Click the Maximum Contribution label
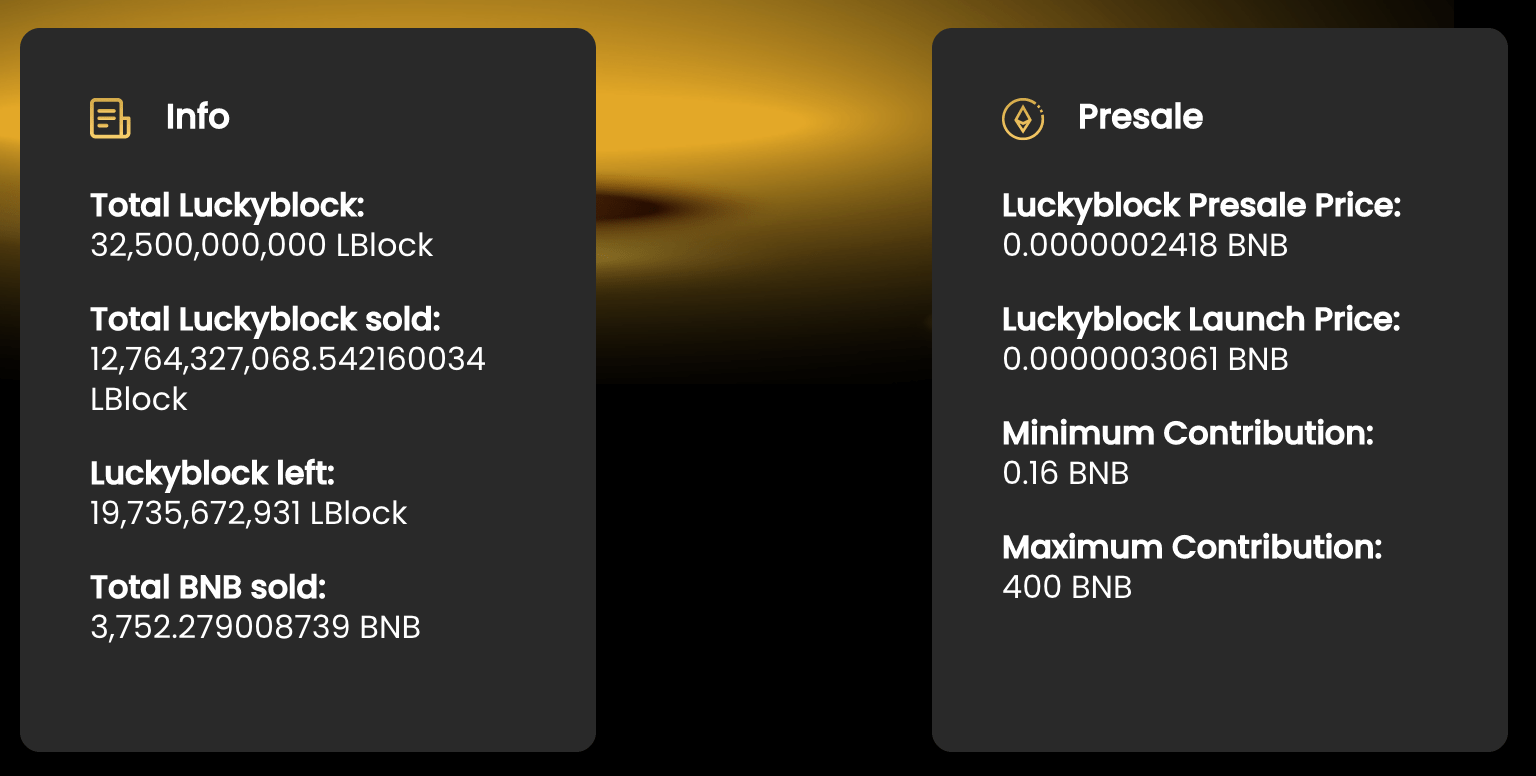The width and height of the screenshot is (1536, 776). pos(1192,548)
